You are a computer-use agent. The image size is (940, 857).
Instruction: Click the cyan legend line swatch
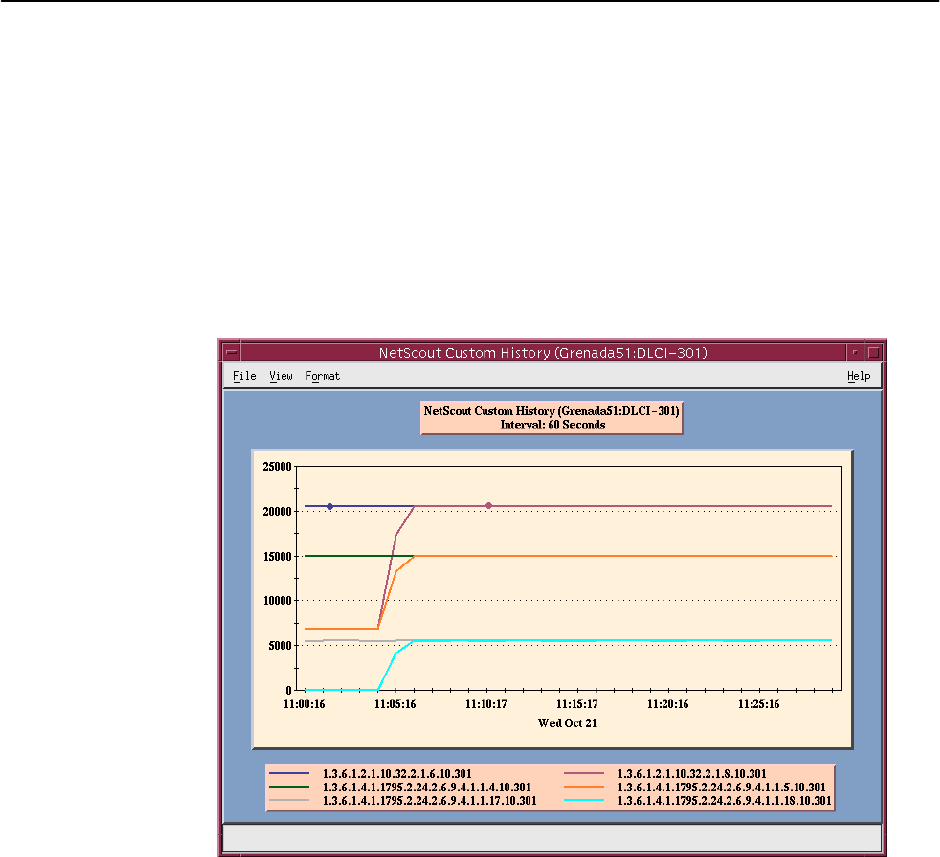[585, 802]
